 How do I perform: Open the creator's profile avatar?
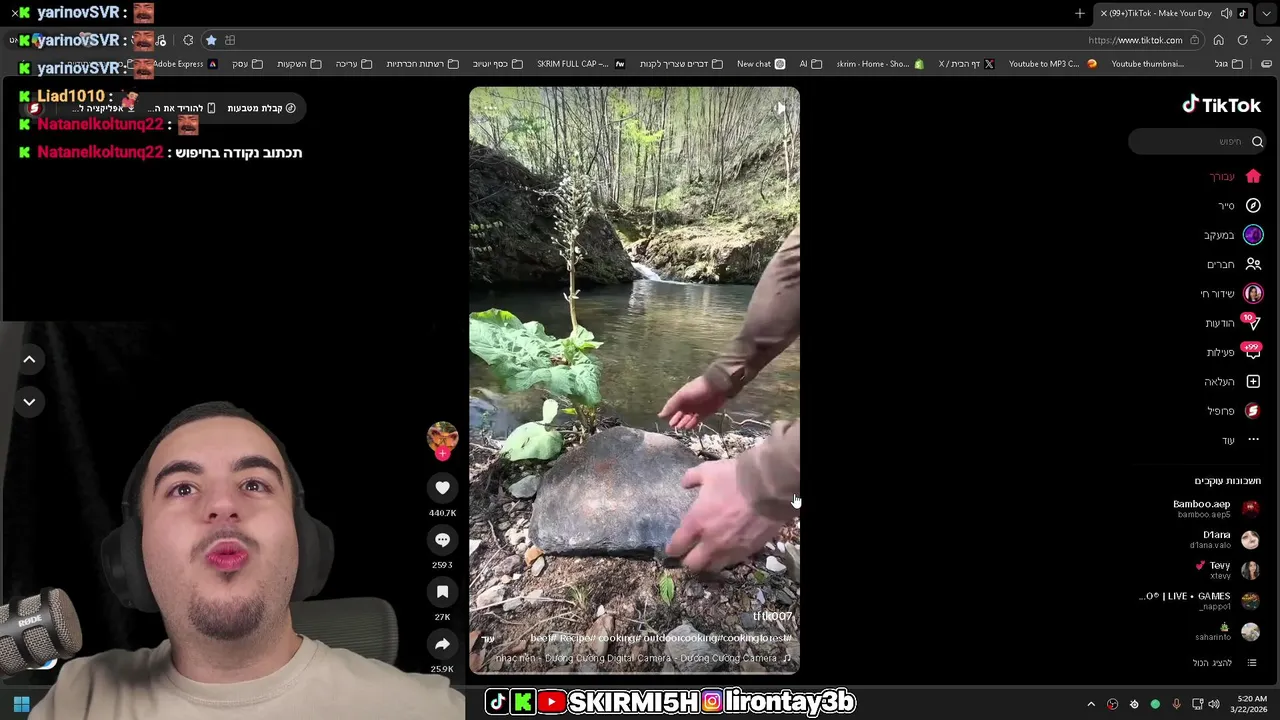click(x=442, y=436)
